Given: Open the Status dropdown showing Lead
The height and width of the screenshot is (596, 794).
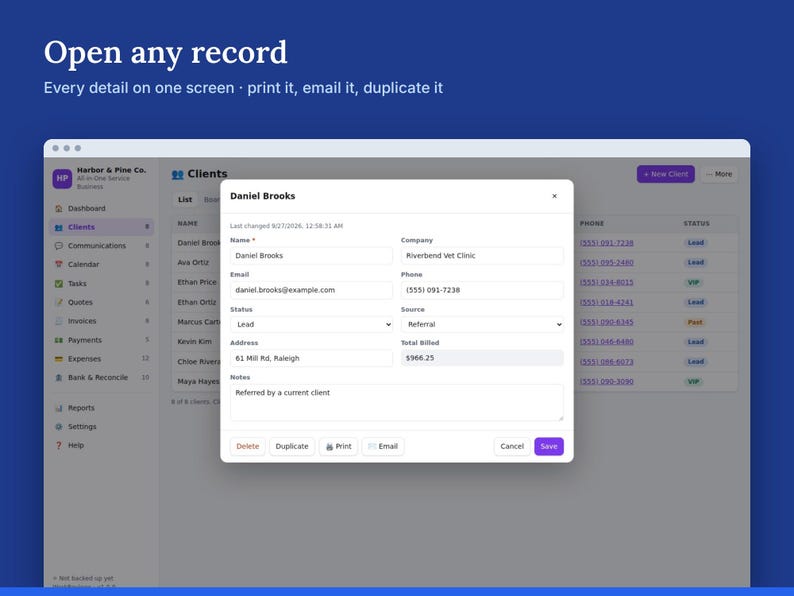Looking at the screenshot, I should coord(311,324).
